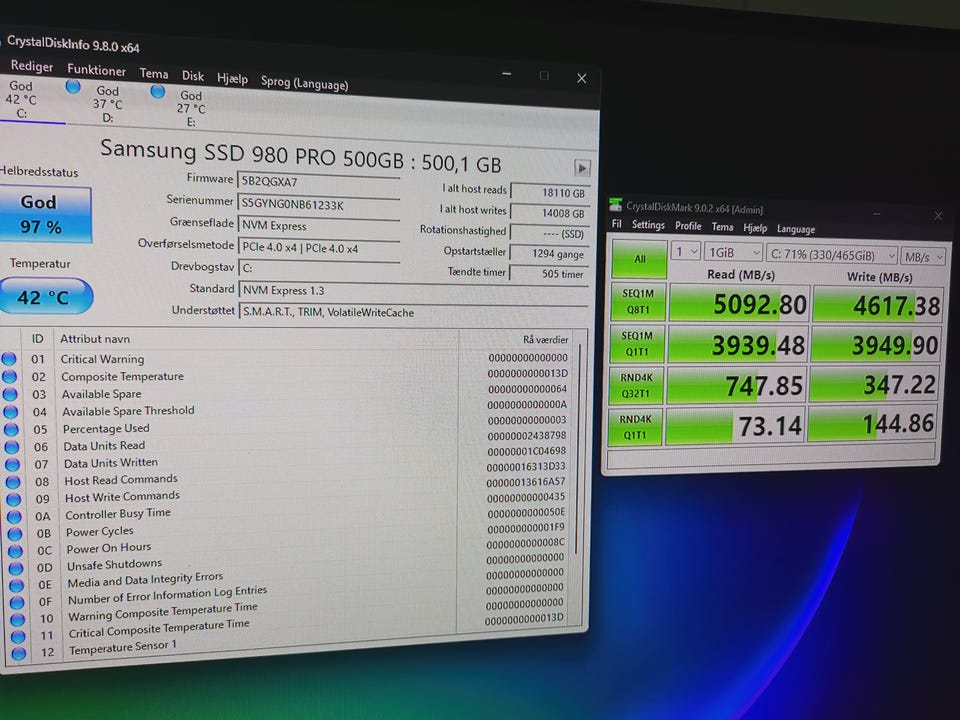Click next disk arrow button
The image size is (960, 720).
pyautogui.click(x=582, y=168)
